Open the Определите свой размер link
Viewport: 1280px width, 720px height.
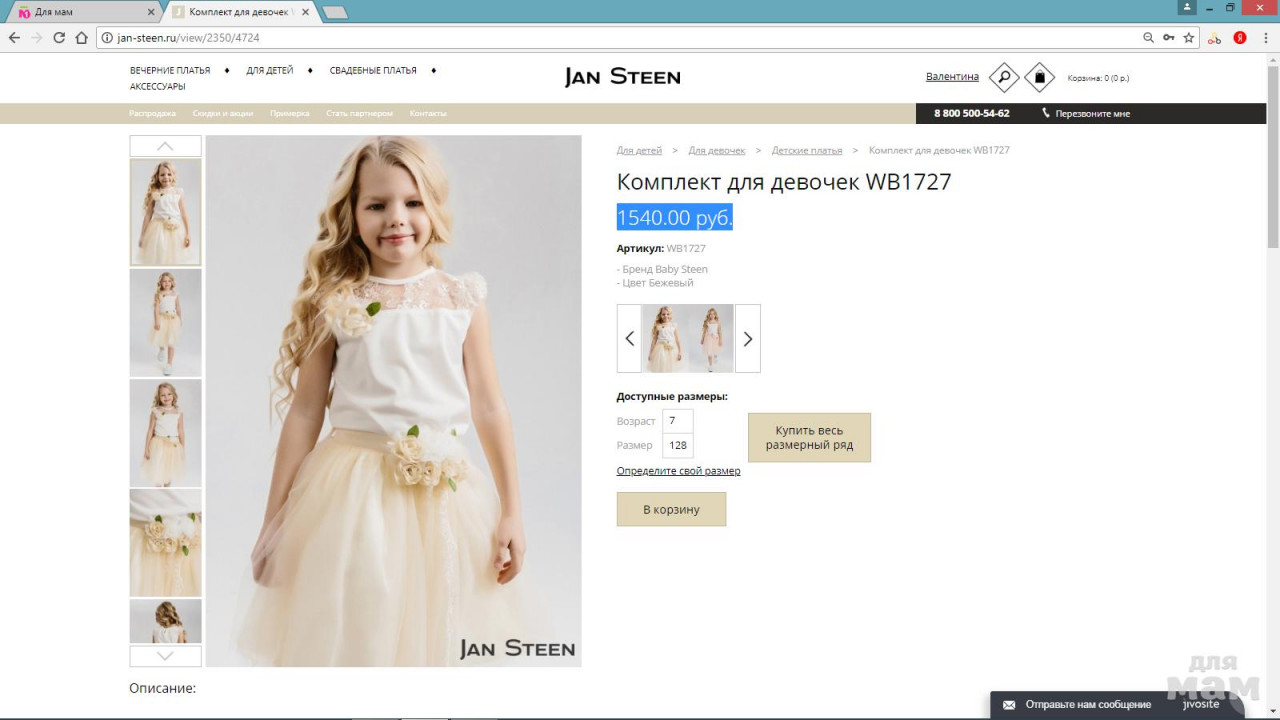click(678, 471)
